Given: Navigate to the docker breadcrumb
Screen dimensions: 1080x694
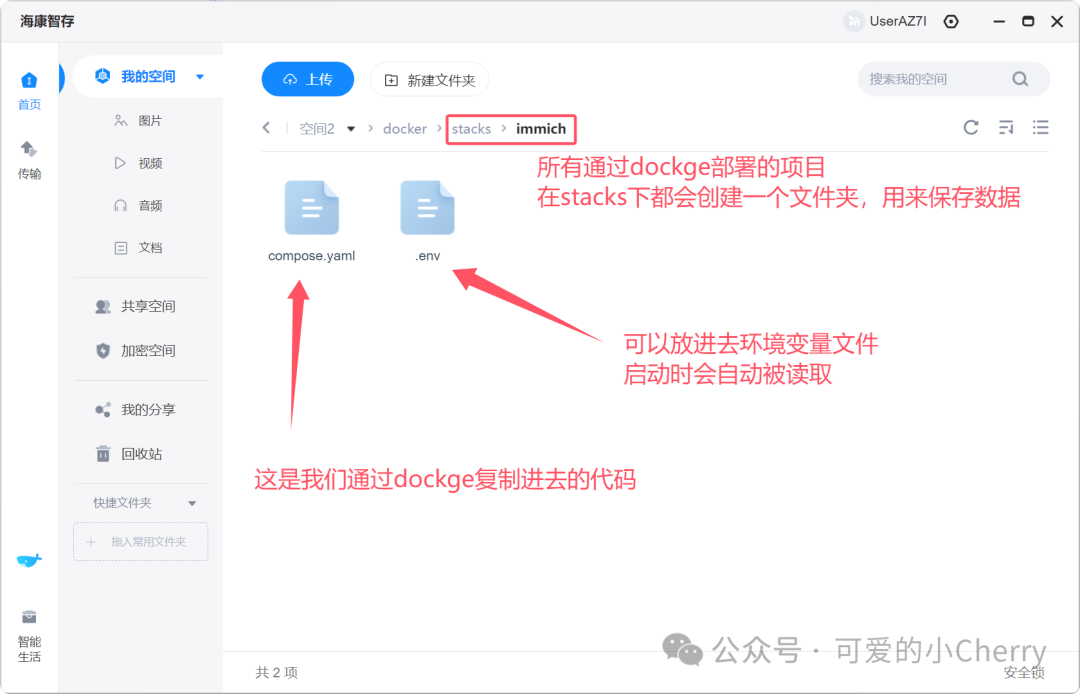Looking at the screenshot, I should (x=405, y=129).
